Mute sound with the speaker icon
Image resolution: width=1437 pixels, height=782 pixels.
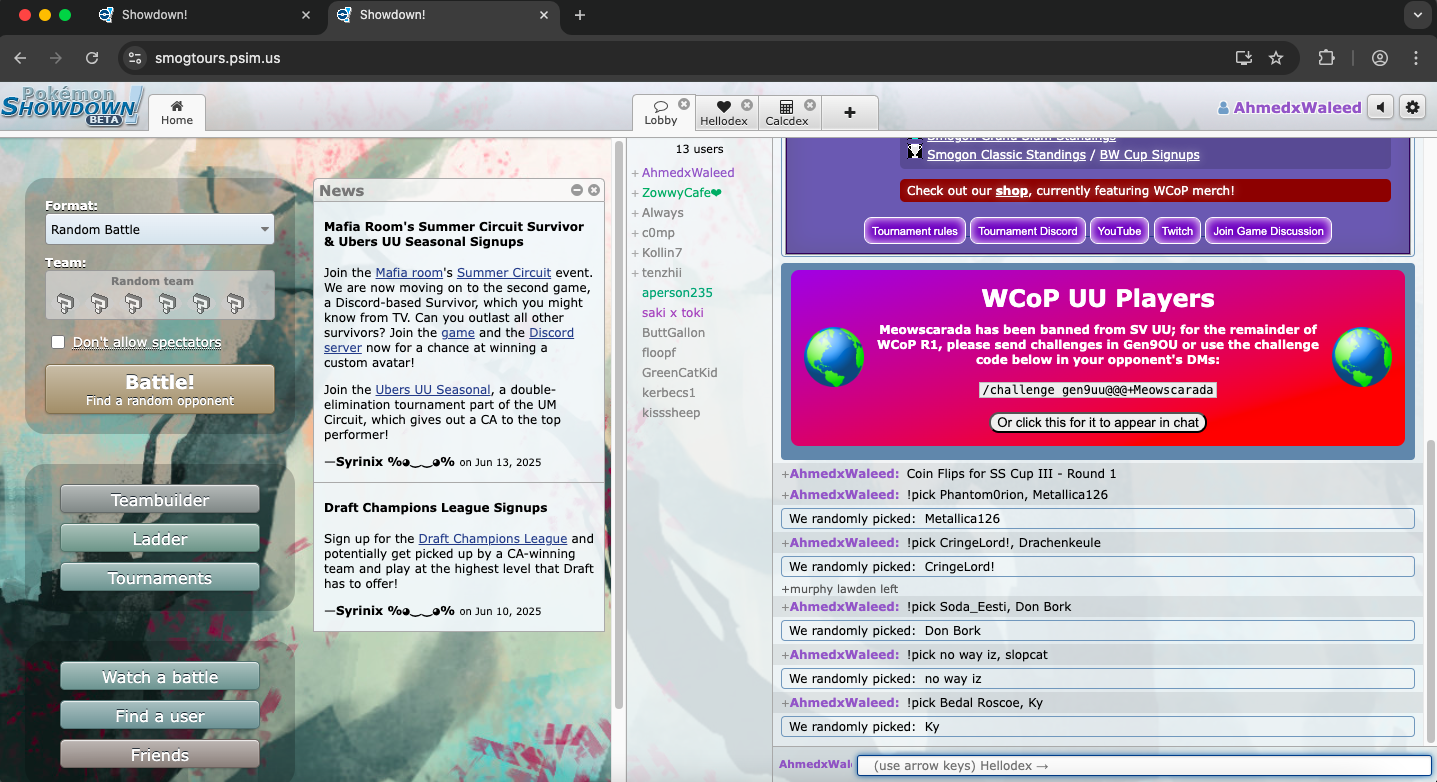coord(1380,107)
